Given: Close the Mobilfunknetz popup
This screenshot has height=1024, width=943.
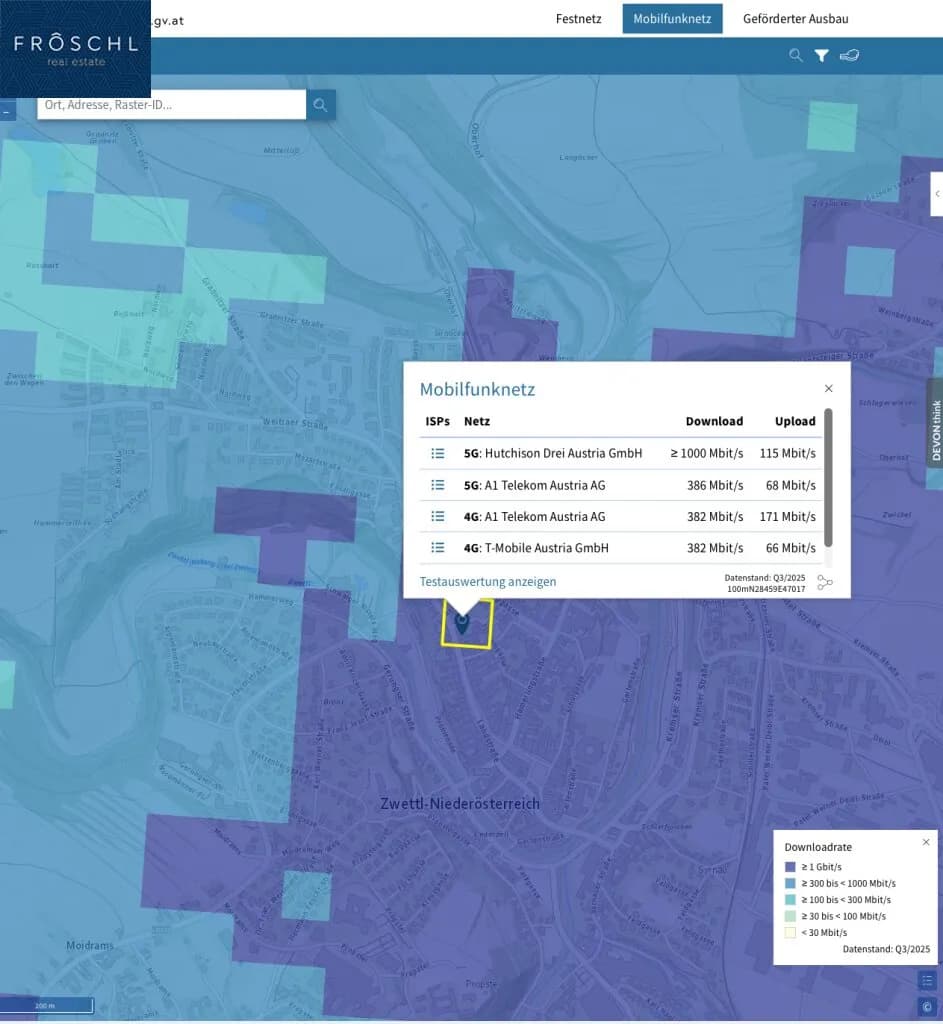Looking at the screenshot, I should click(x=829, y=389).
